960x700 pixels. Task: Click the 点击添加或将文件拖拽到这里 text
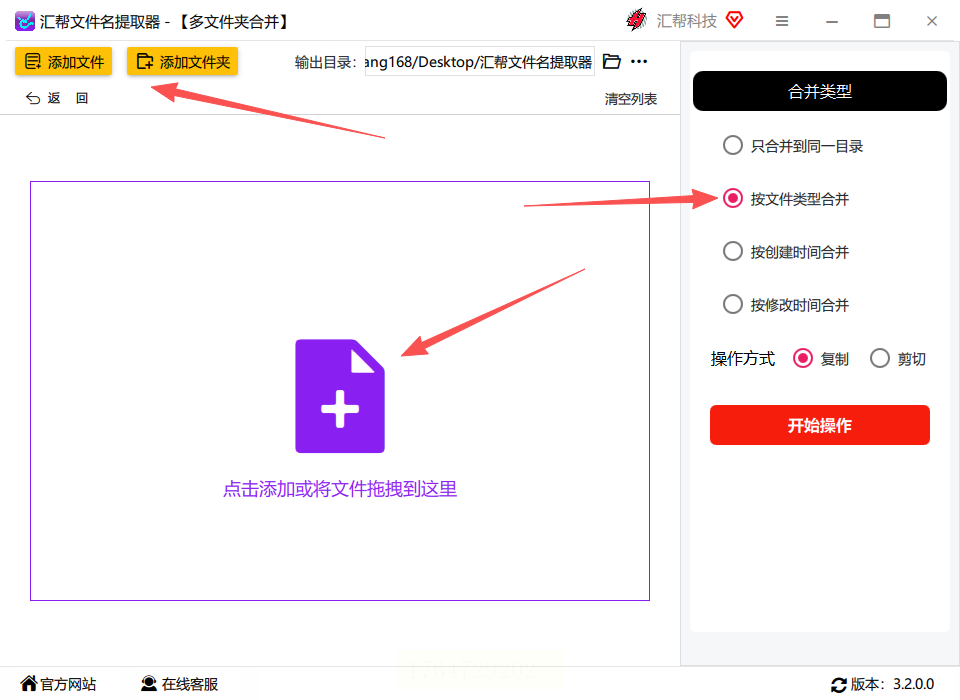[340, 489]
